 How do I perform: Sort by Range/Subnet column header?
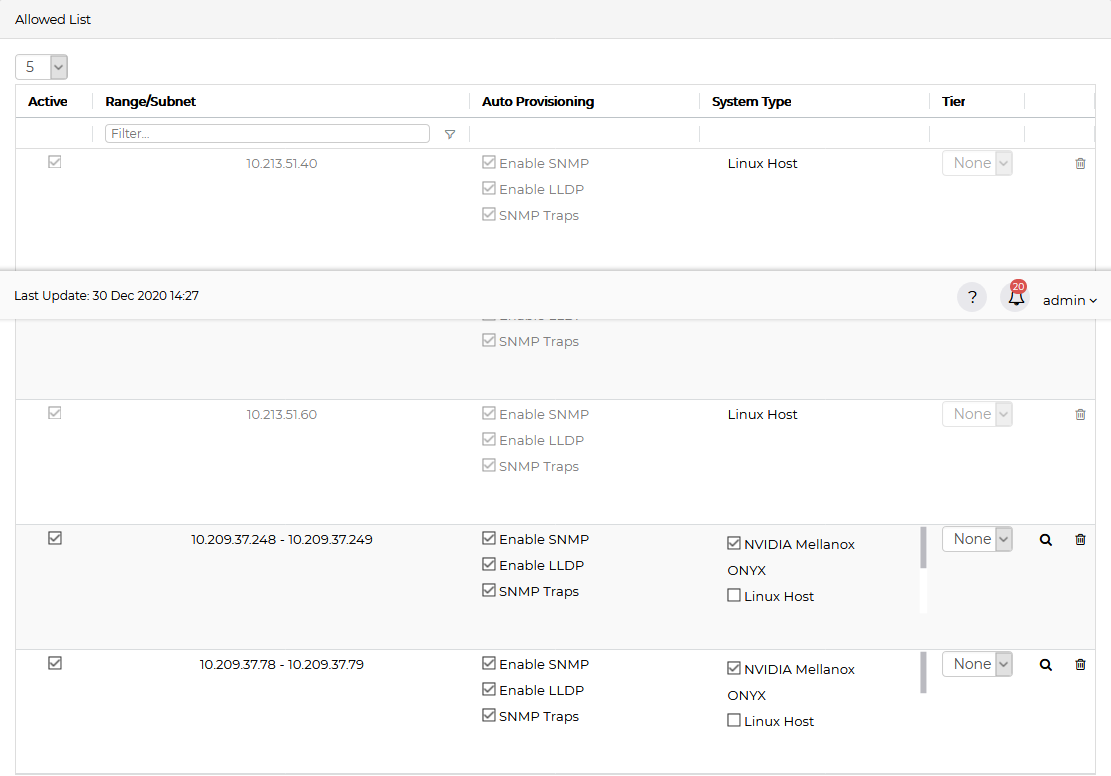pyautogui.click(x=151, y=102)
